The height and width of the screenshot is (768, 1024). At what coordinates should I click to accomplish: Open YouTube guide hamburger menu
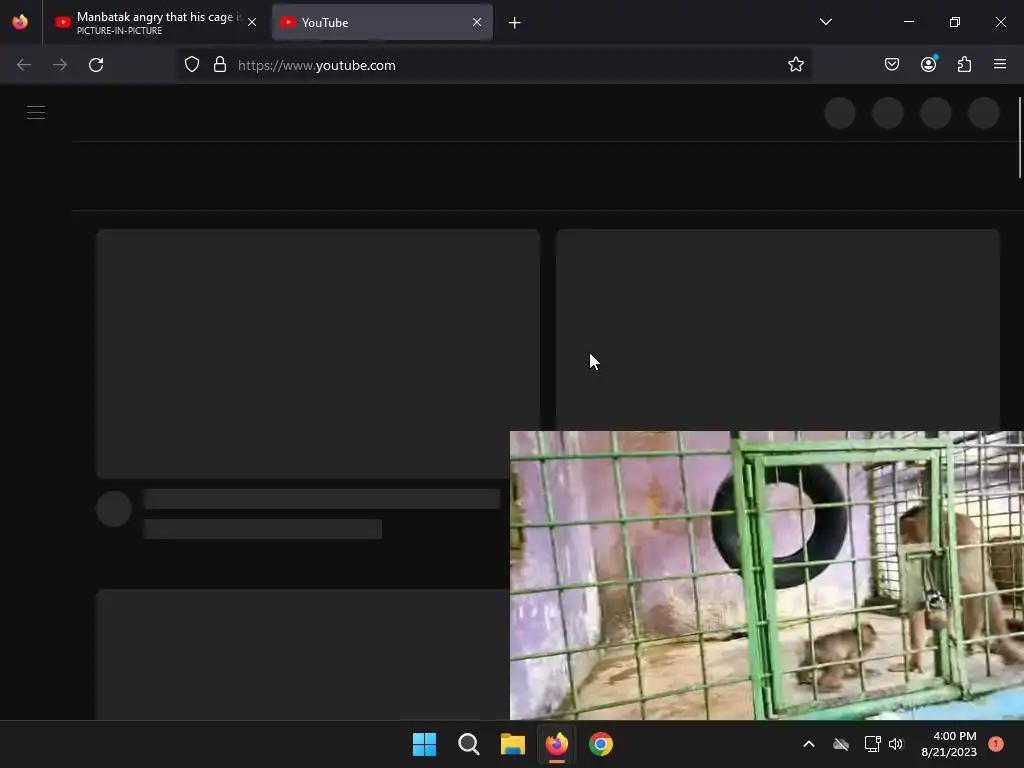[36, 113]
